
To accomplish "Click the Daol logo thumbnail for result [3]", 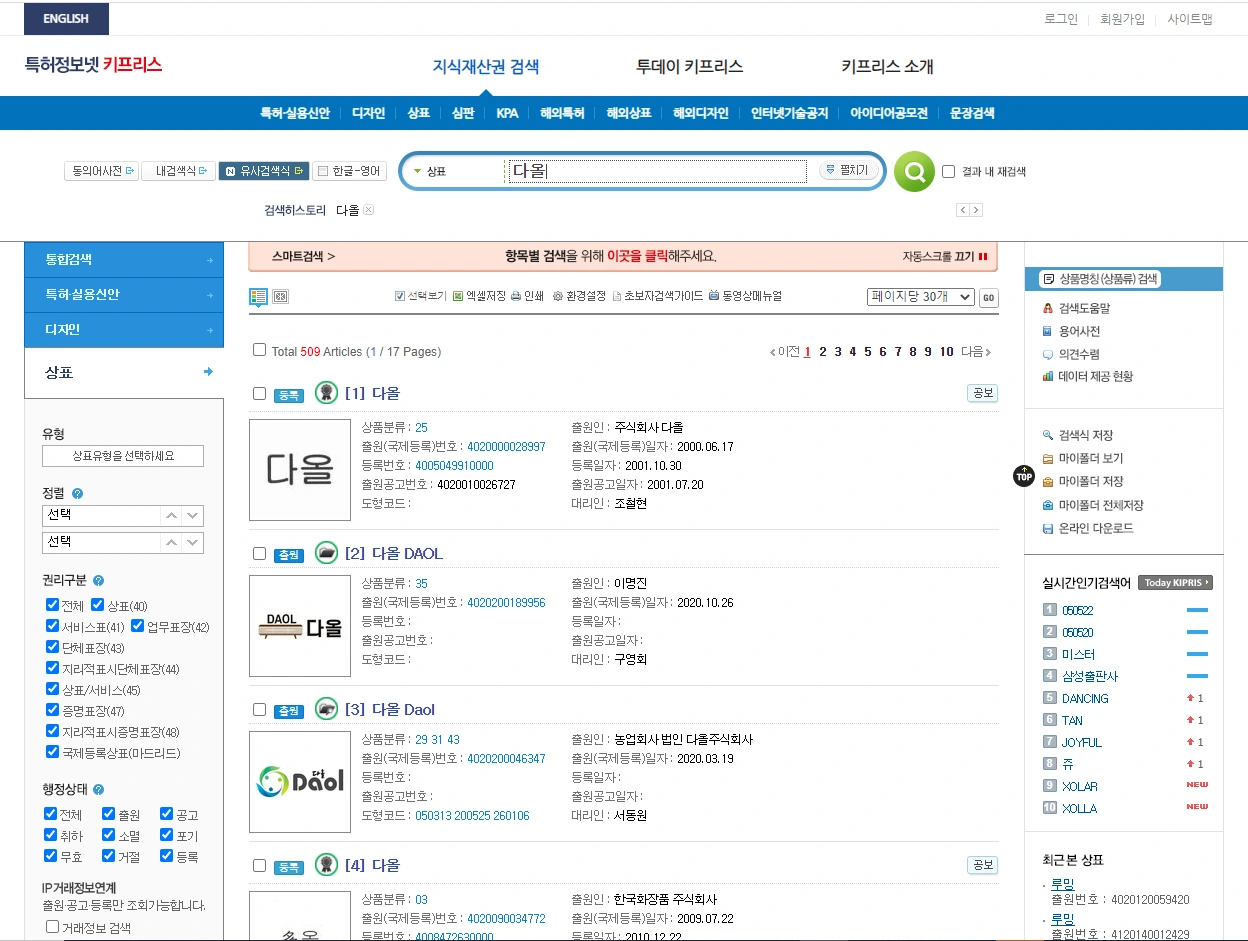I will coord(300,782).
